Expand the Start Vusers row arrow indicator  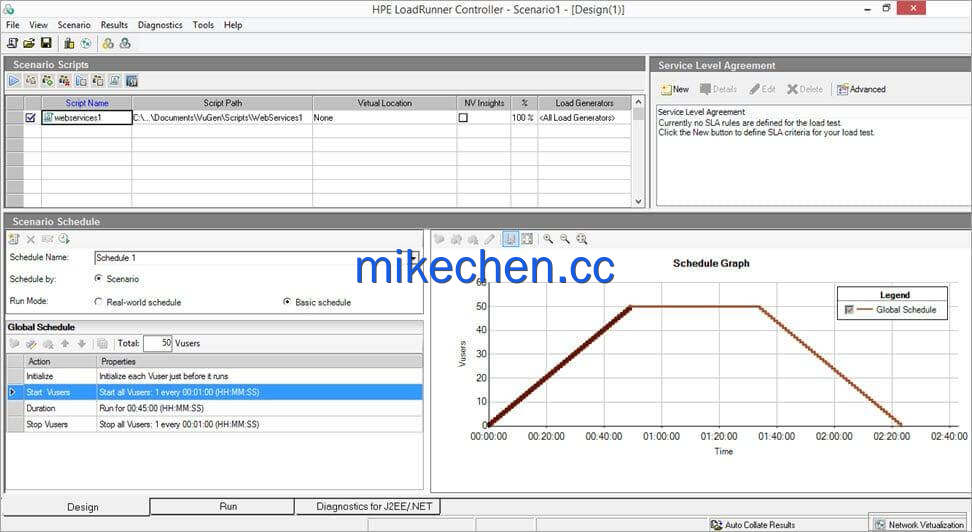point(12,392)
